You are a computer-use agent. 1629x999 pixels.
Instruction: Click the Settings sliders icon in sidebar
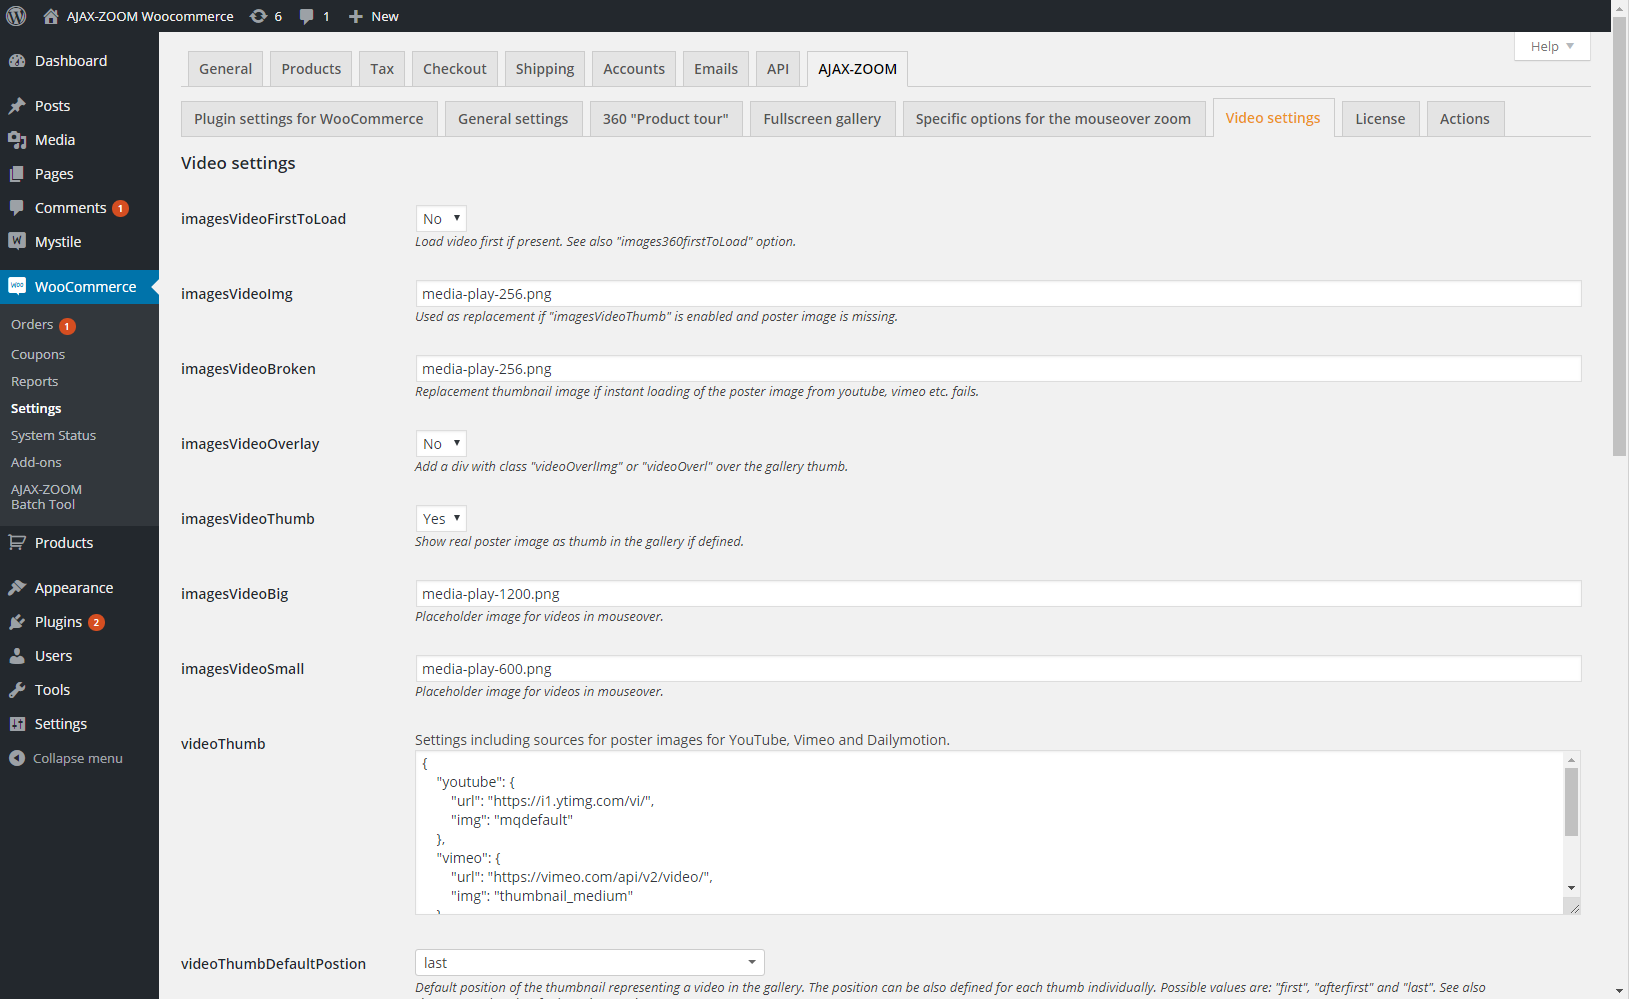coord(17,724)
